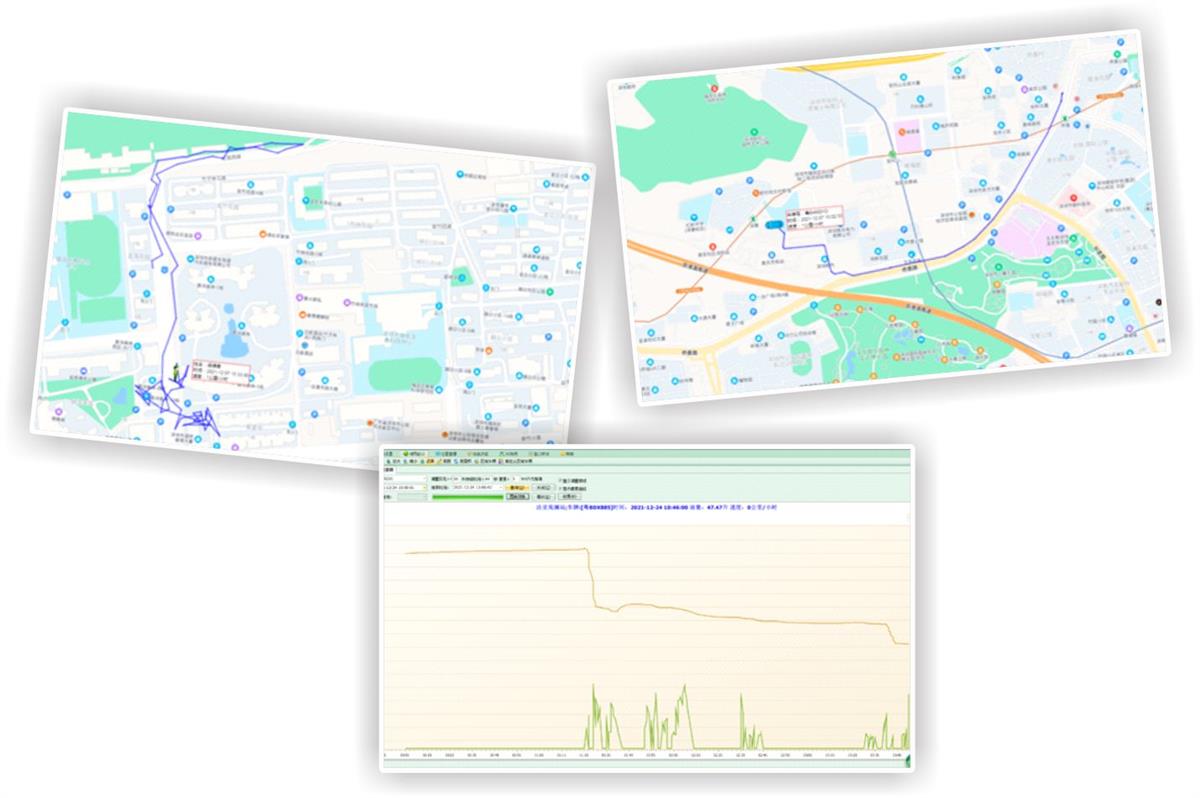Select the red hospital marker at top-left of right map

click(714, 89)
